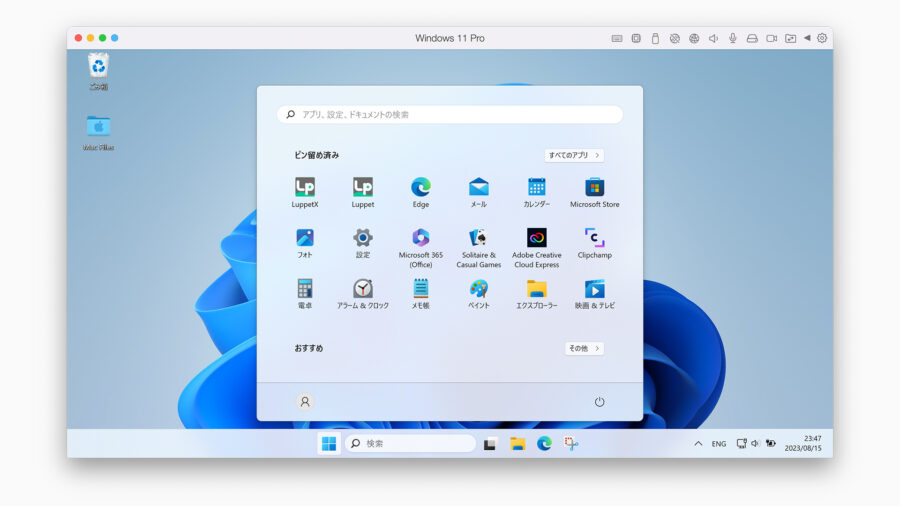Image resolution: width=900 pixels, height=506 pixels.
Task: Click the Start menu search field
Action: point(450,115)
